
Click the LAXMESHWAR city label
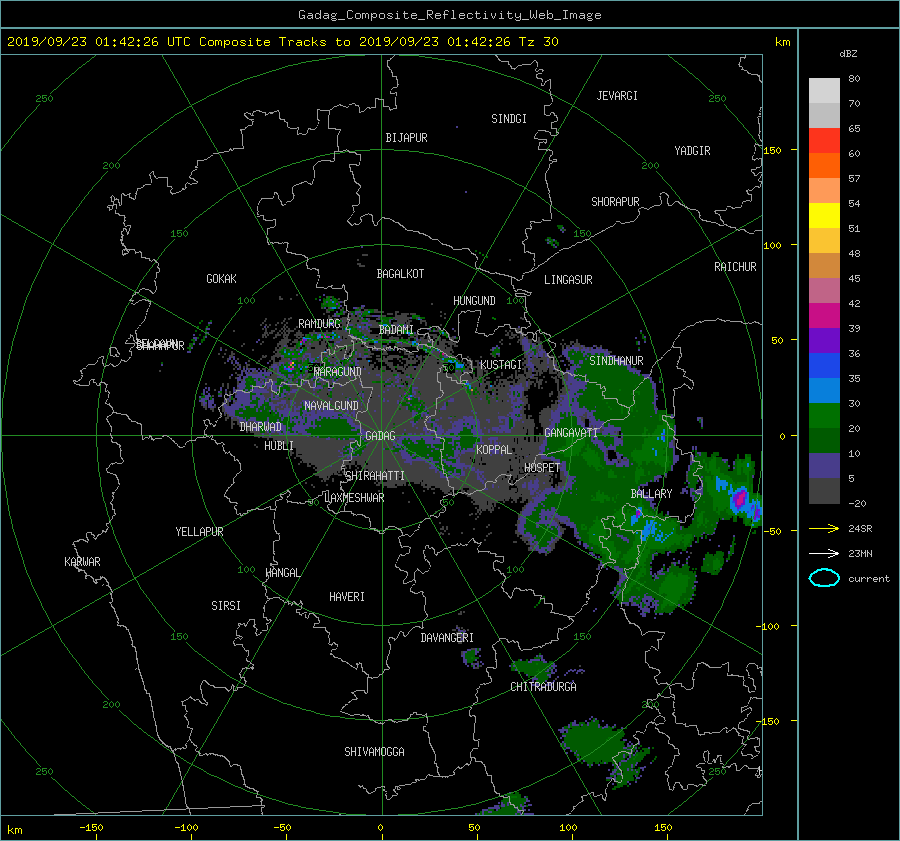354,498
